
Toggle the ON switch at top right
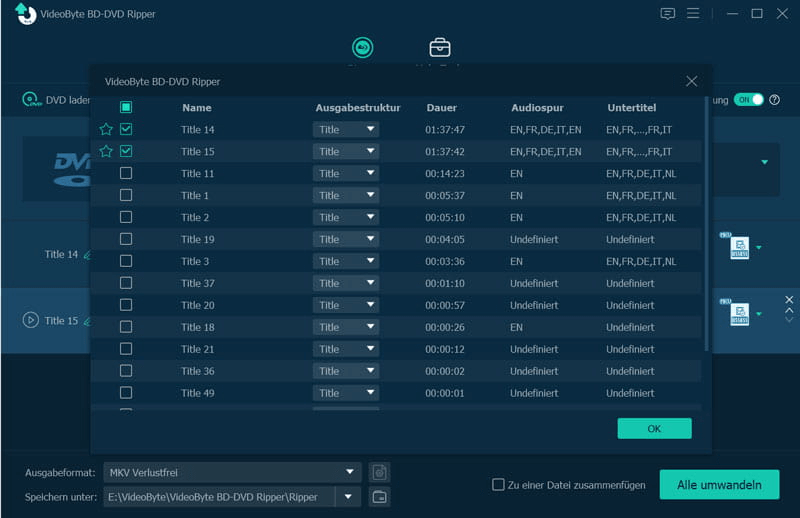click(x=748, y=100)
